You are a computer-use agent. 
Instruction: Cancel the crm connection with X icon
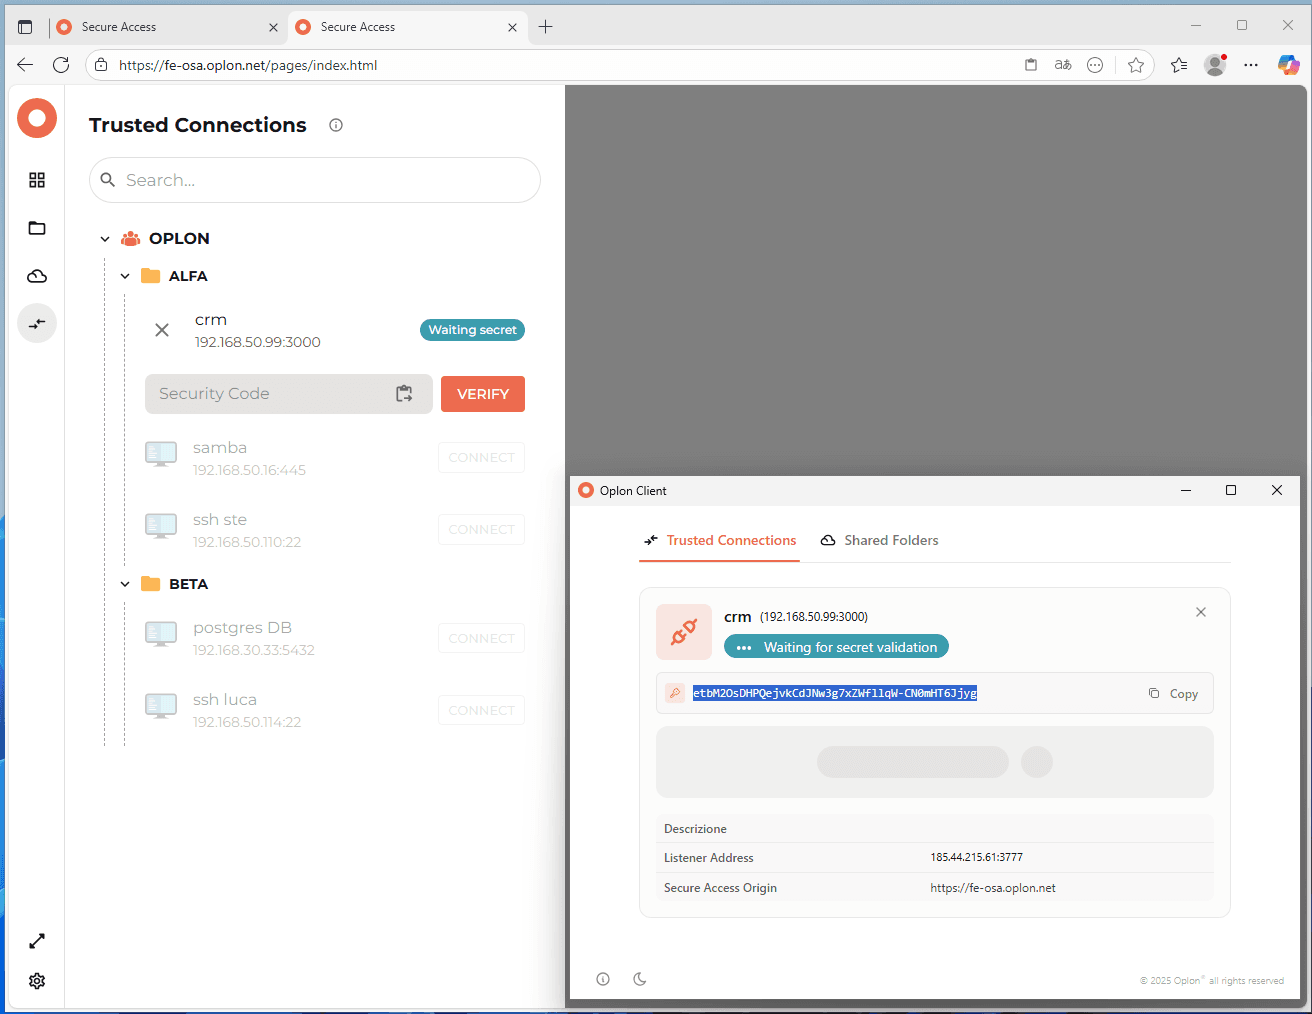click(x=162, y=330)
